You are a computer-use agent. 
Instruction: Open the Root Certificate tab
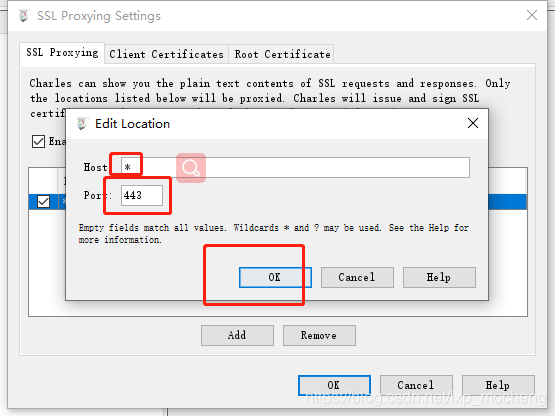(282, 54)
